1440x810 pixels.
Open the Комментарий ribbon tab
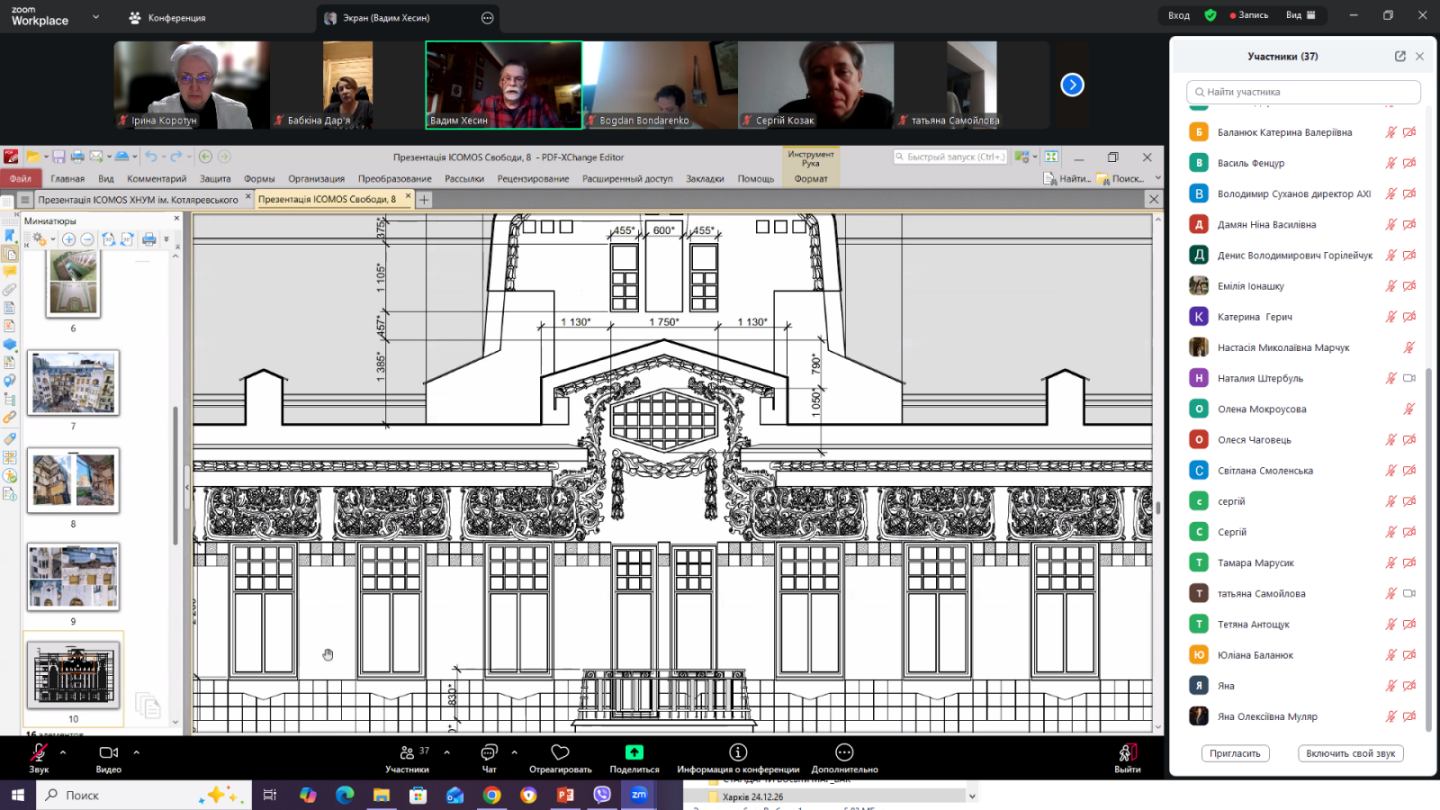click(156, 179)
